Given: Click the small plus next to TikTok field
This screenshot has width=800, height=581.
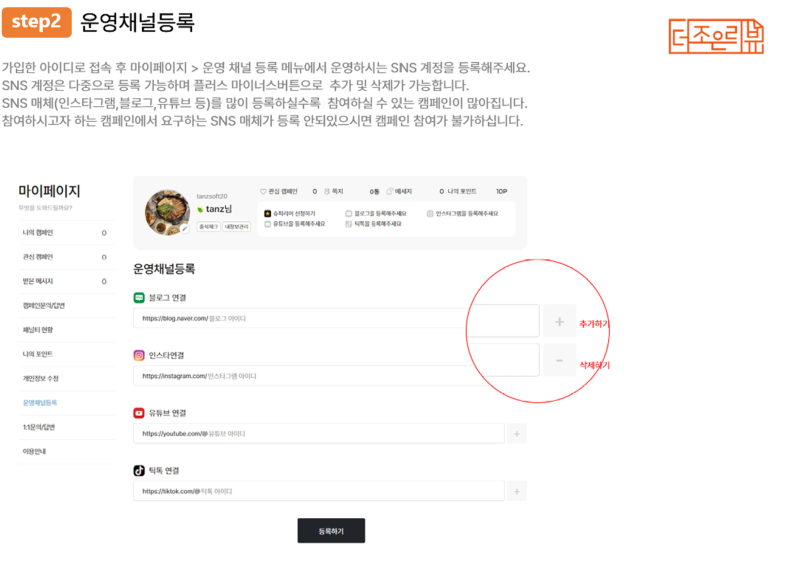Looking at the screenshot, I should click(516, 491).
